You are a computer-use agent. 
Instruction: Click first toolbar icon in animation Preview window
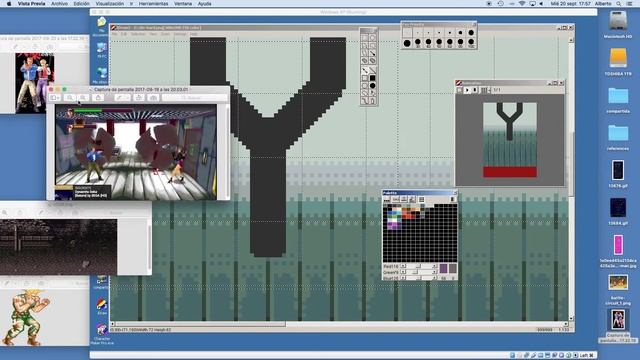click(x=460, y=90)
